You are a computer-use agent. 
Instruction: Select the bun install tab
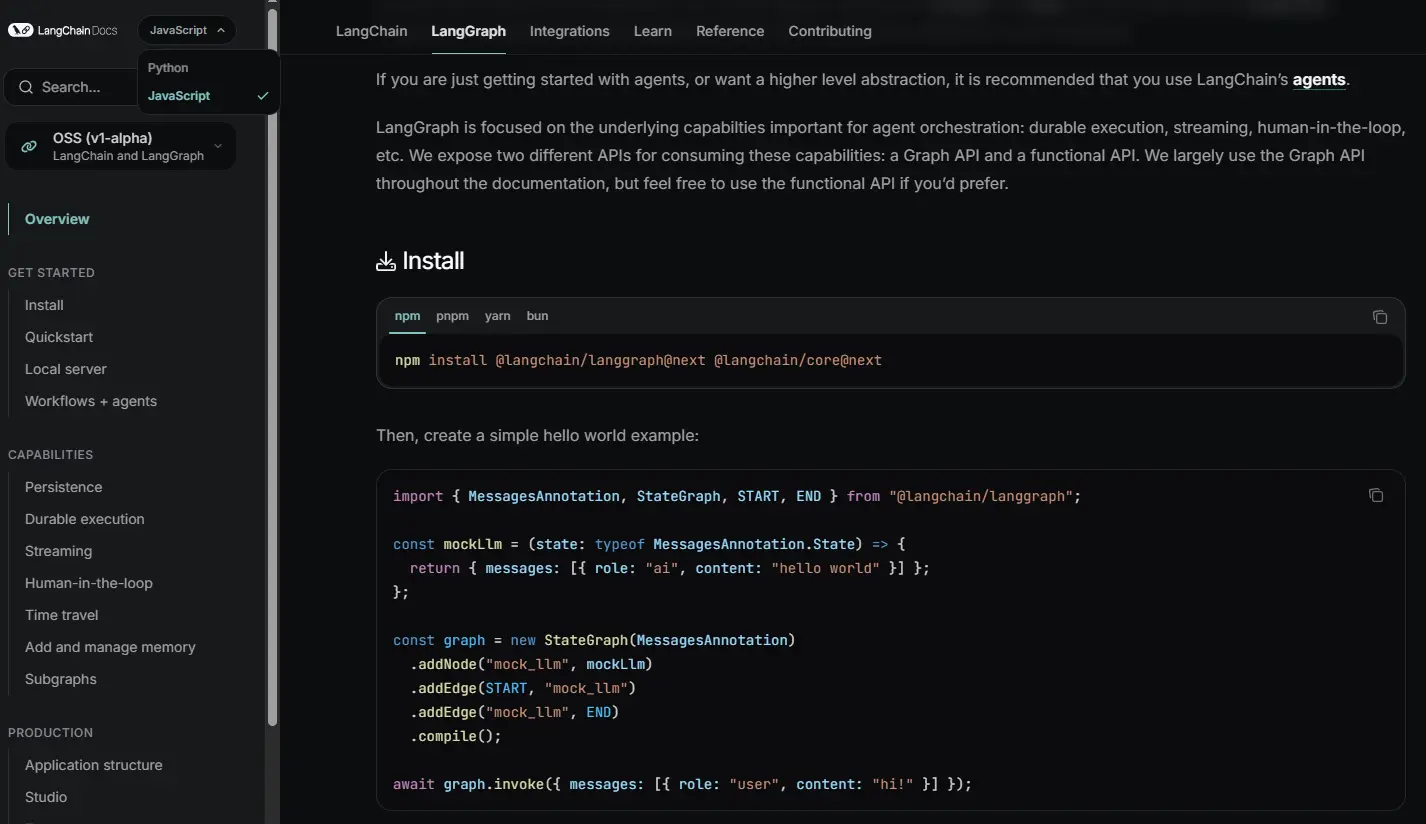(x=537, y=316)
